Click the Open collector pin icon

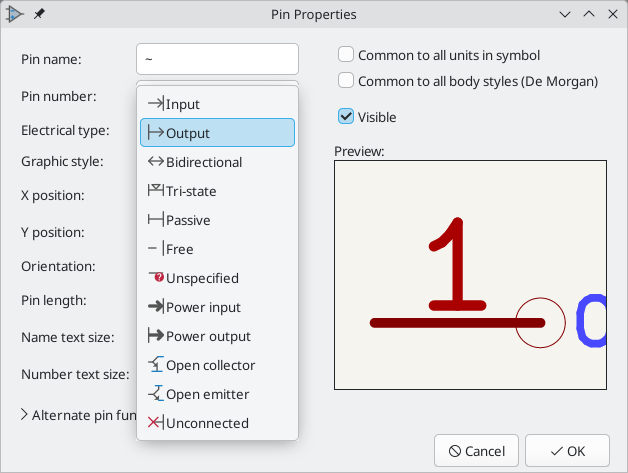click(x=155, y=365)
